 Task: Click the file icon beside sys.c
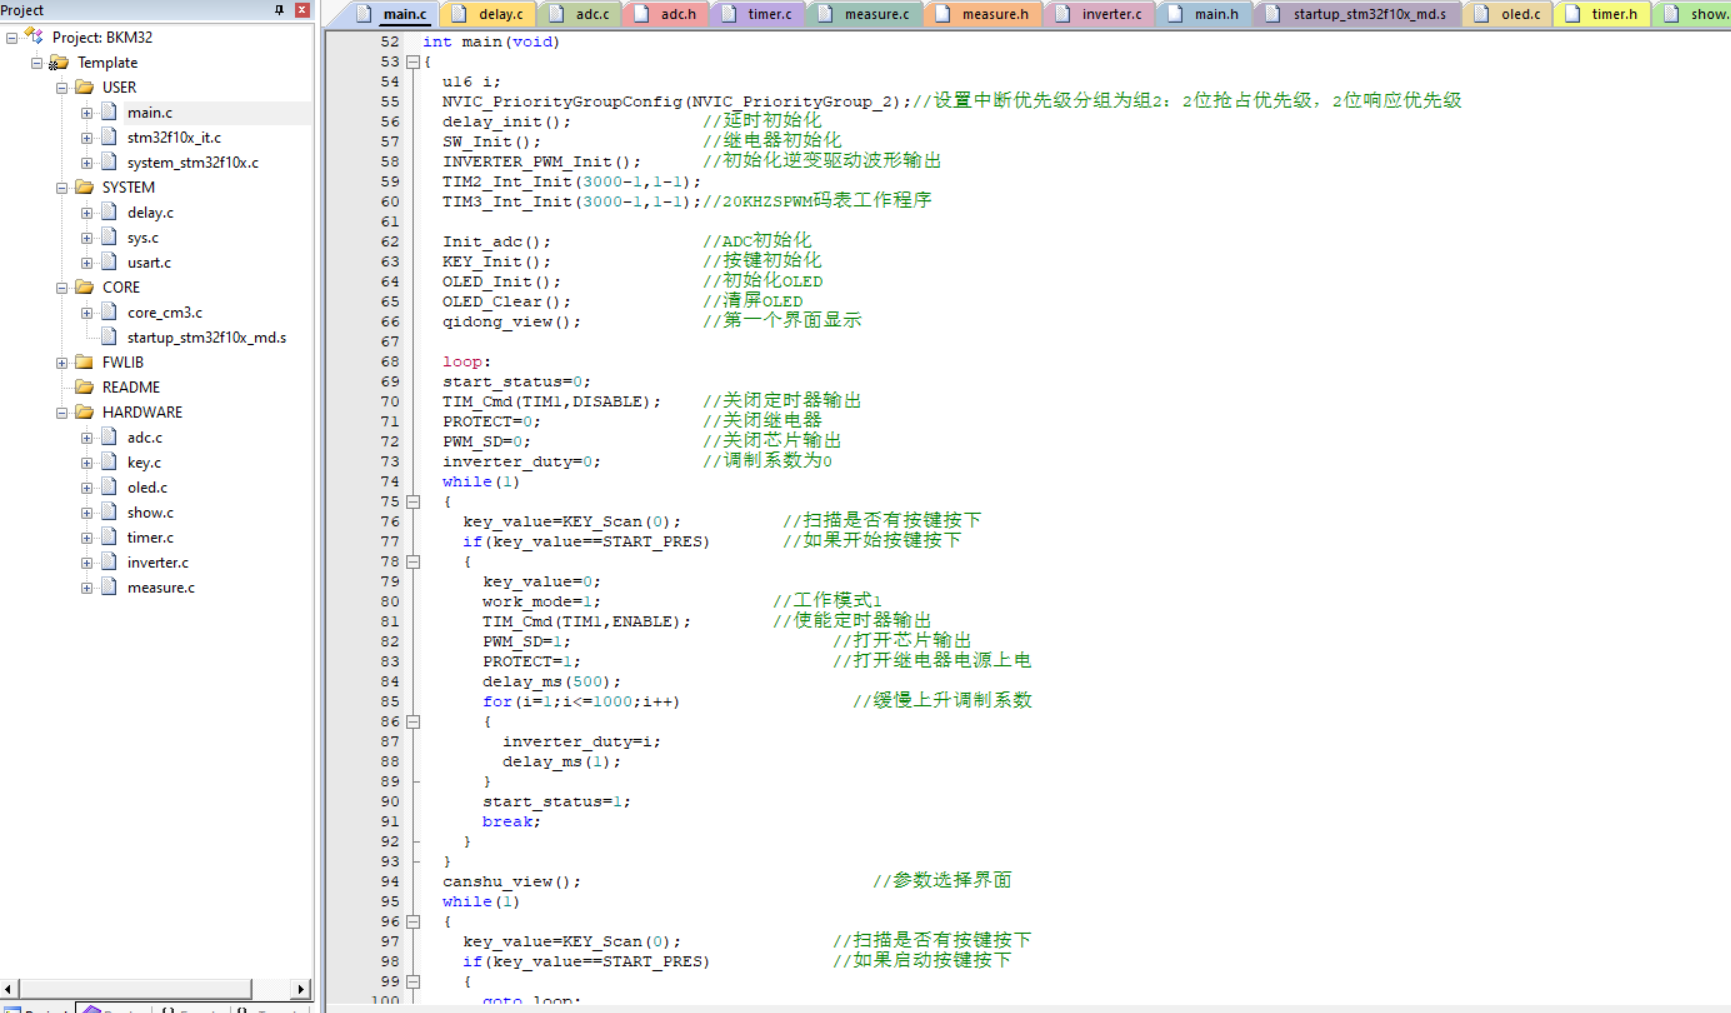click(x=109, y=237)
